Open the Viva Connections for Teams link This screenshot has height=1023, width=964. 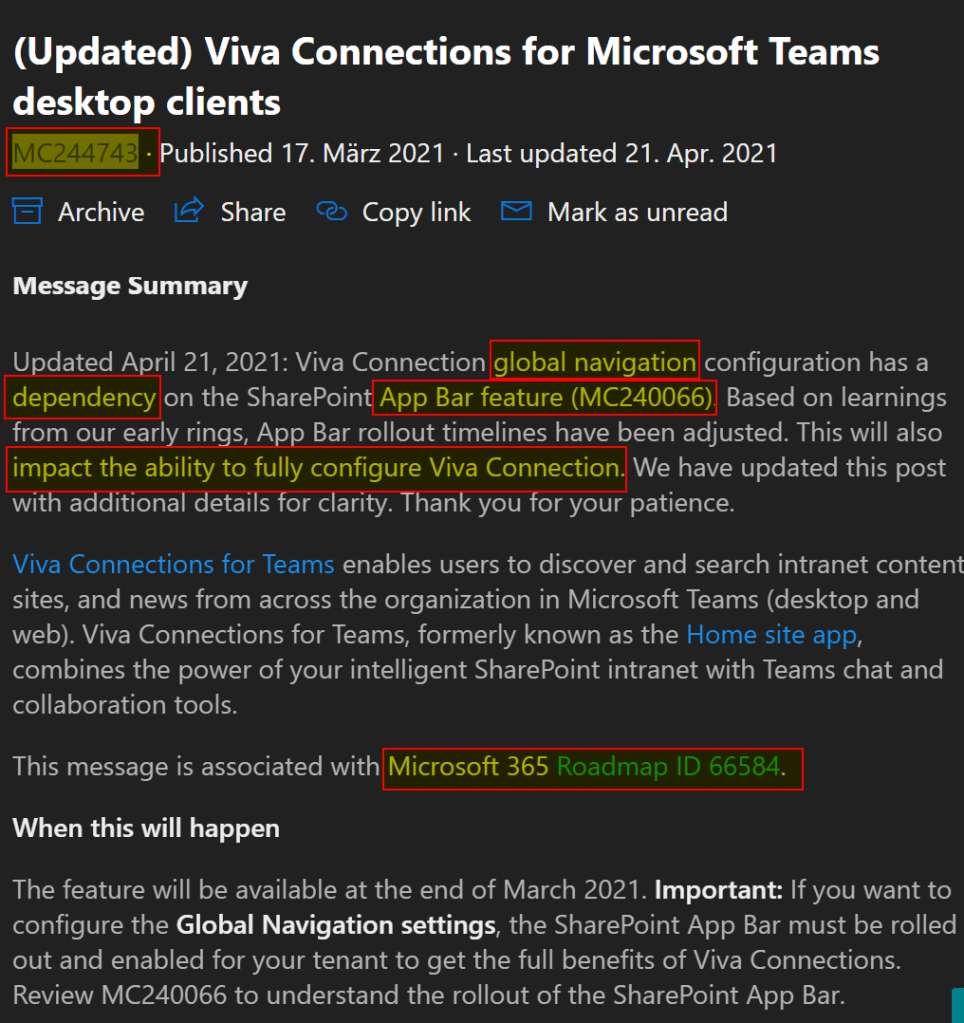point(173,564)
